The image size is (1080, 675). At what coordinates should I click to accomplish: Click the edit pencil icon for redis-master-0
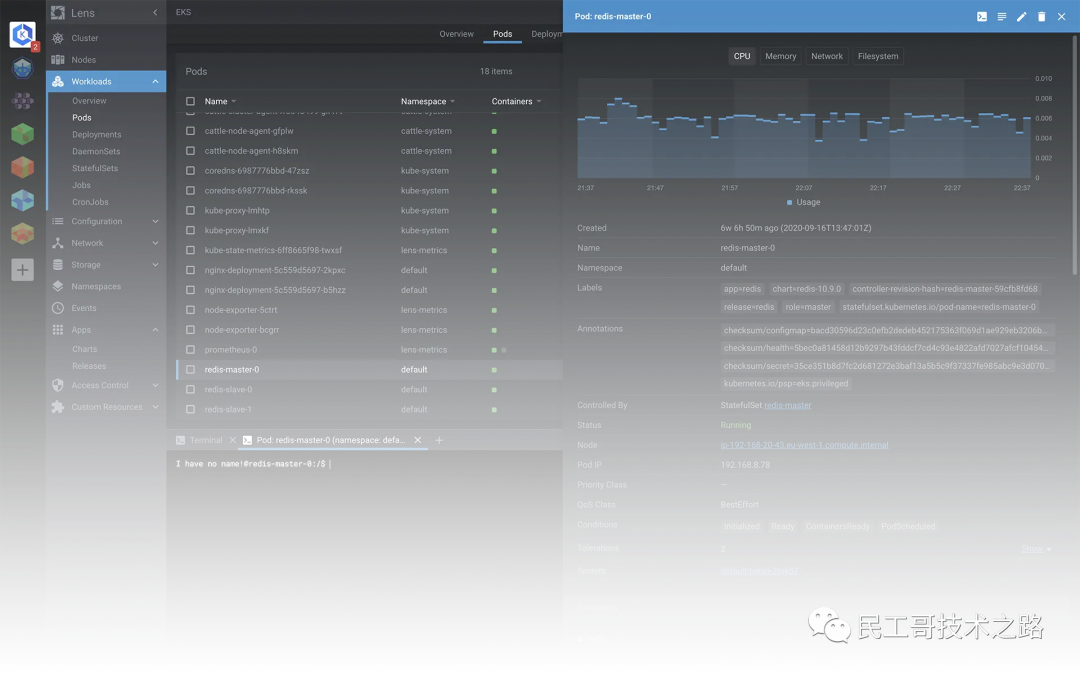[1021, 17]
